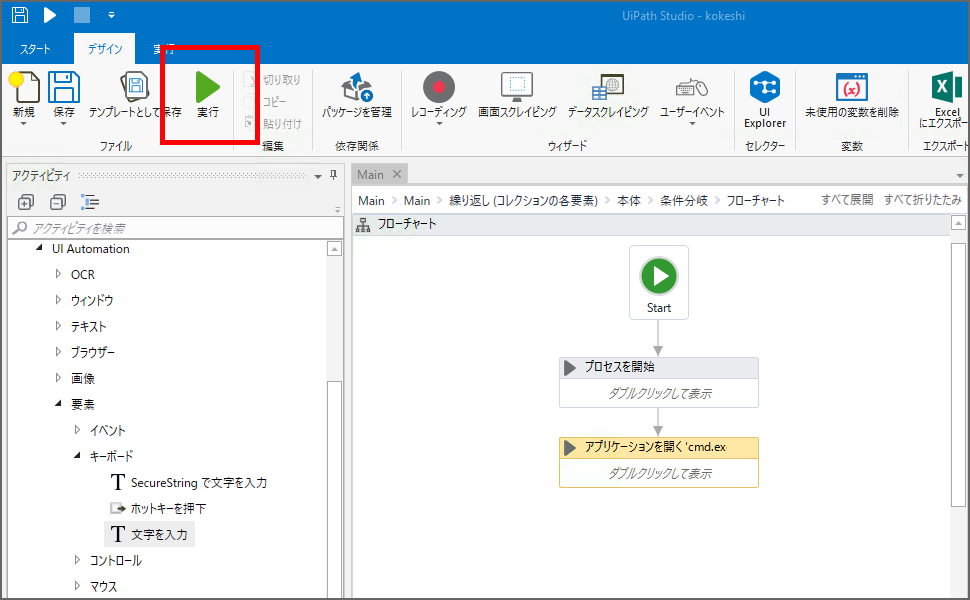
Task: Open the quick access toolbar dropdown arrow
Action: (112, 15)
